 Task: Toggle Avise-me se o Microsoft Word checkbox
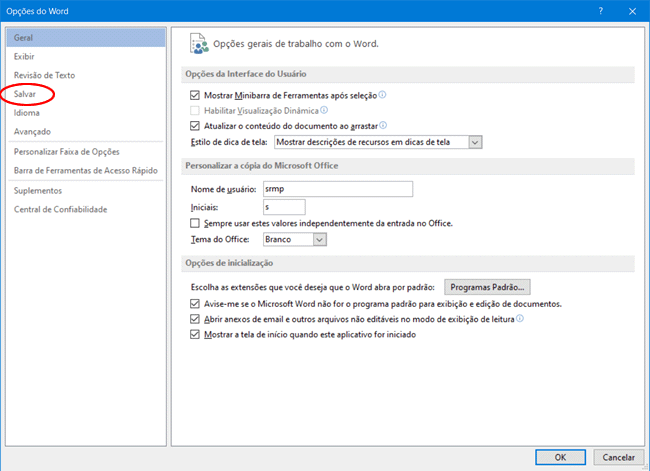click(195, 303)
